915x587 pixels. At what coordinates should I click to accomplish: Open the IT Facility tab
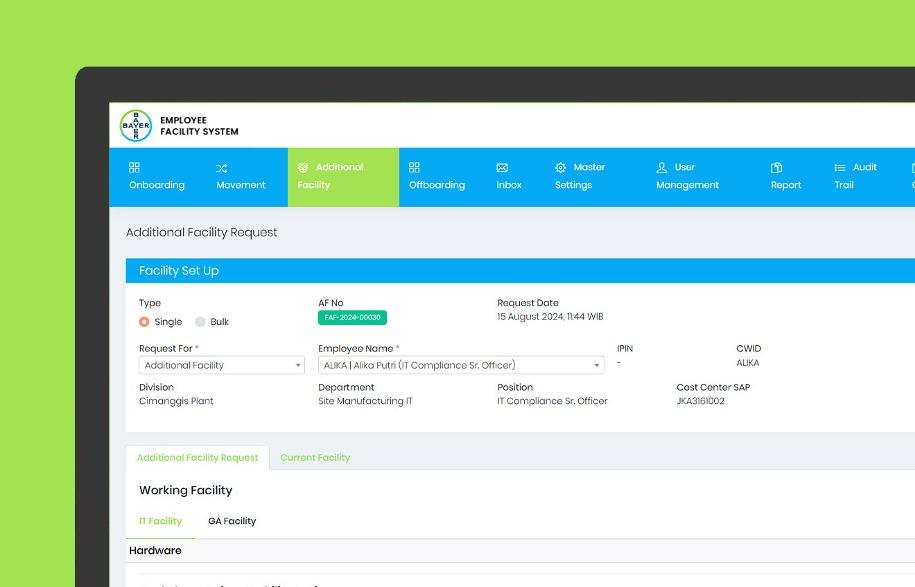tap(160, 521)
